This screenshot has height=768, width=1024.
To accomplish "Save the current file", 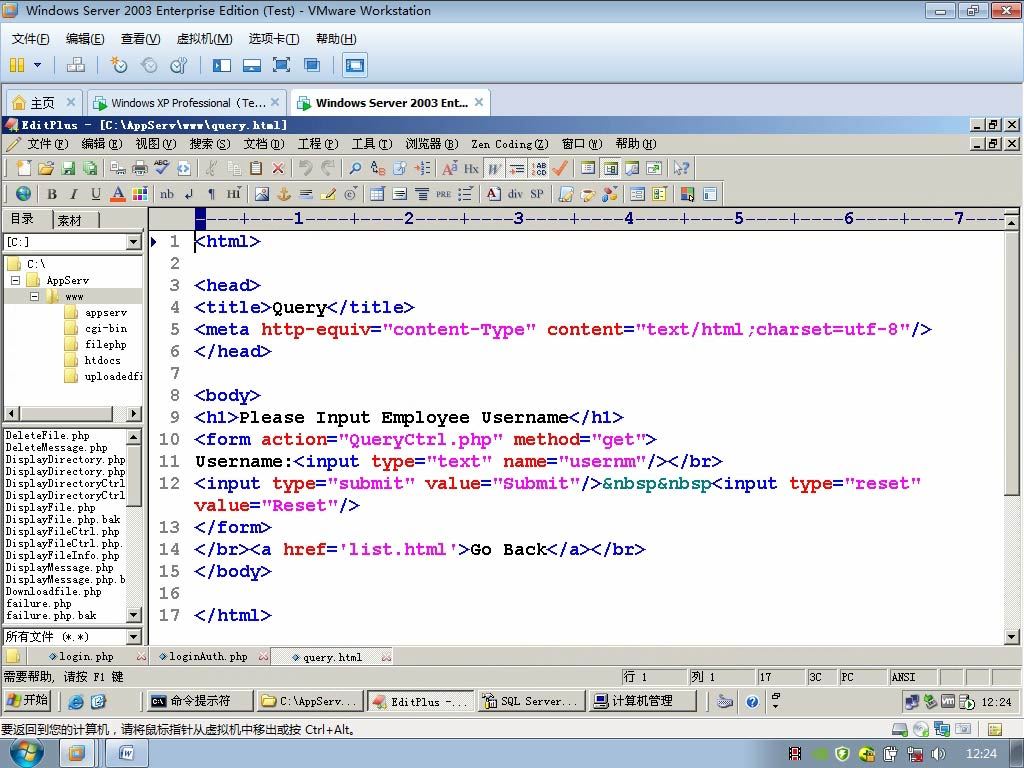I will pyautogui.click(x=68, y=168).
